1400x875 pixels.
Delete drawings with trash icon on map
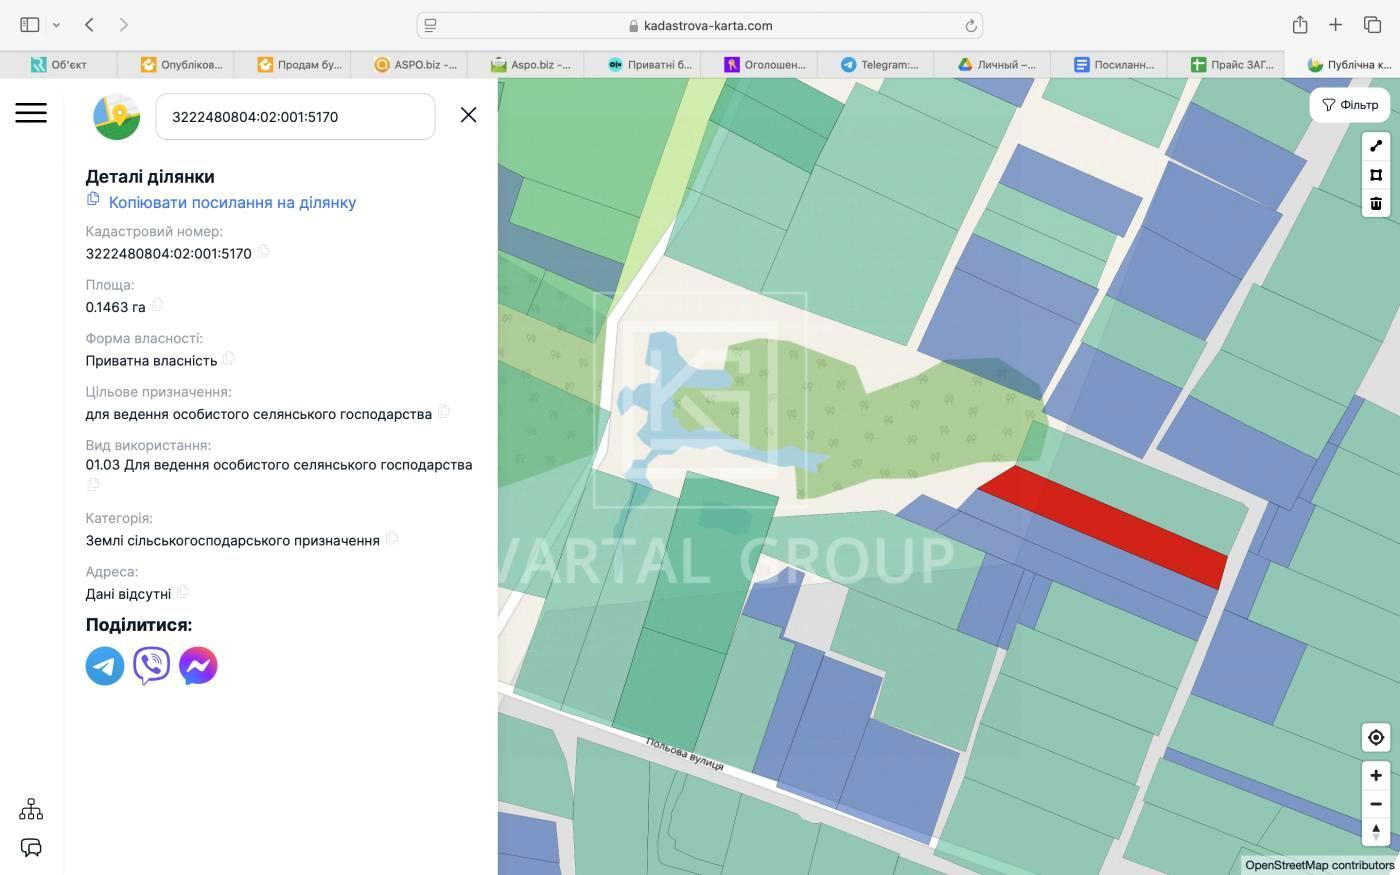click(1376, 204)
